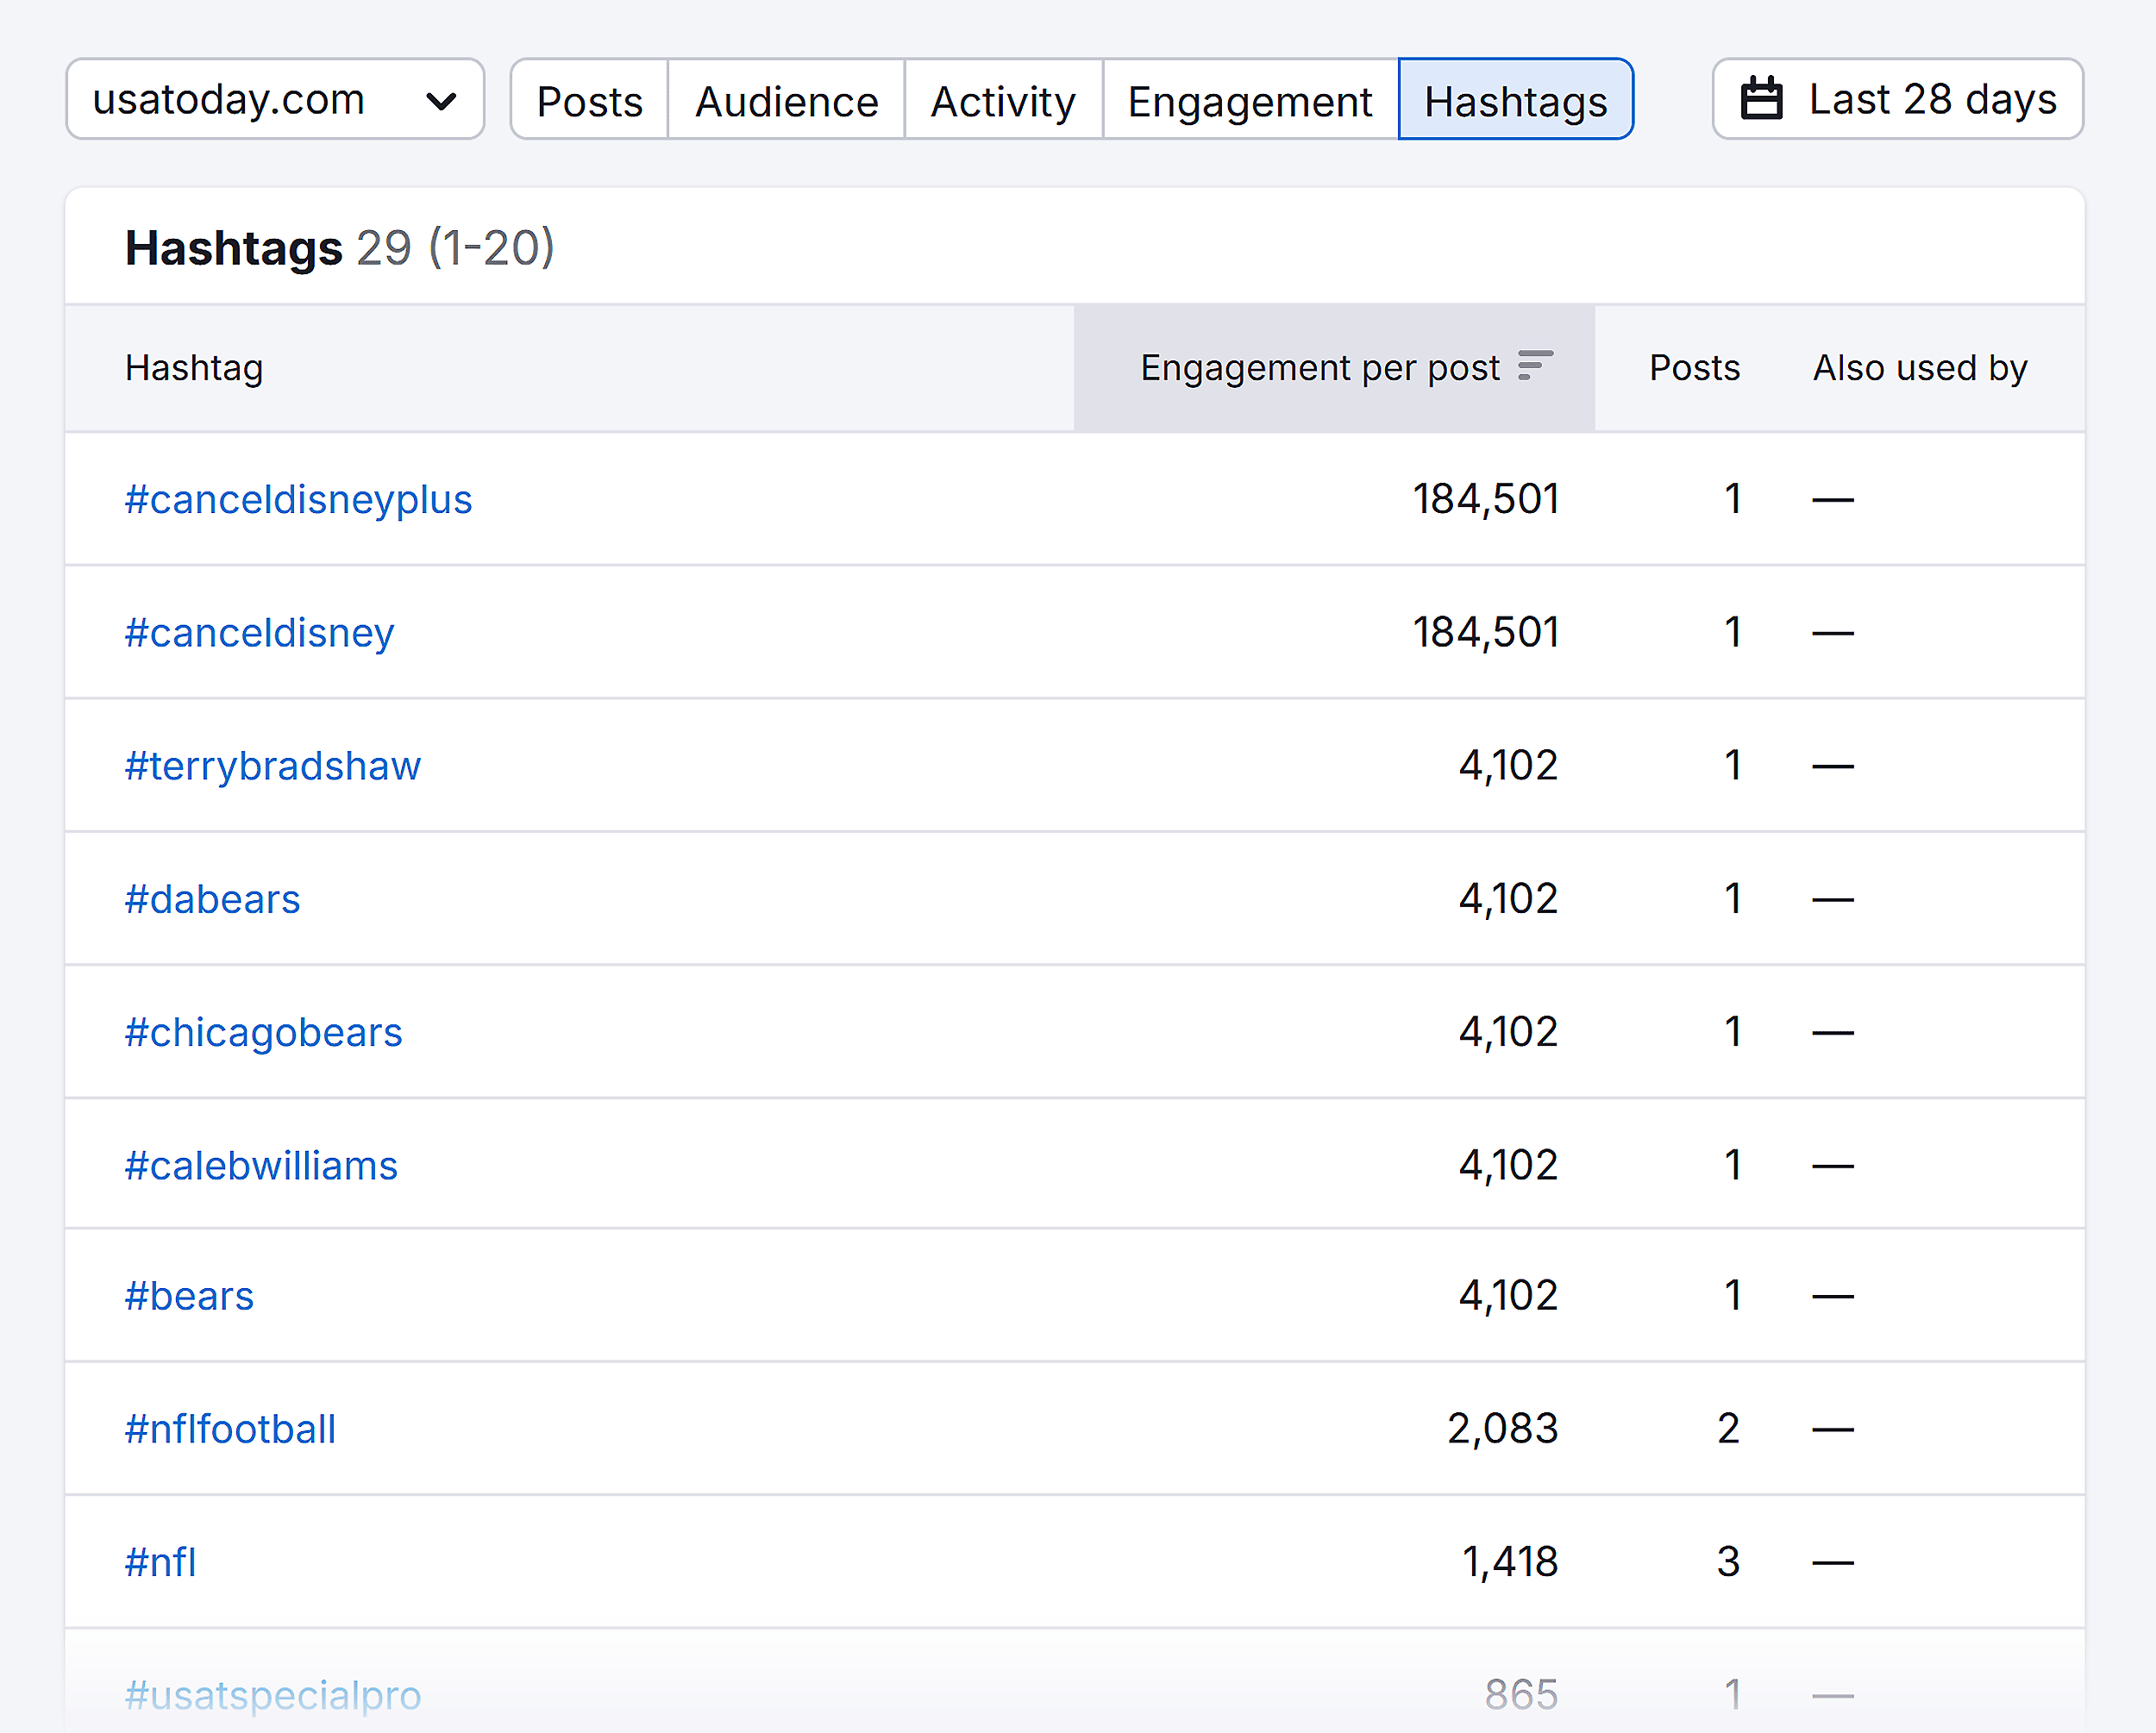This screenshot has width=2156, height=1733.
Task: Open the Engagement tab
Action: pyautogui.click(x=1250, y=100)
